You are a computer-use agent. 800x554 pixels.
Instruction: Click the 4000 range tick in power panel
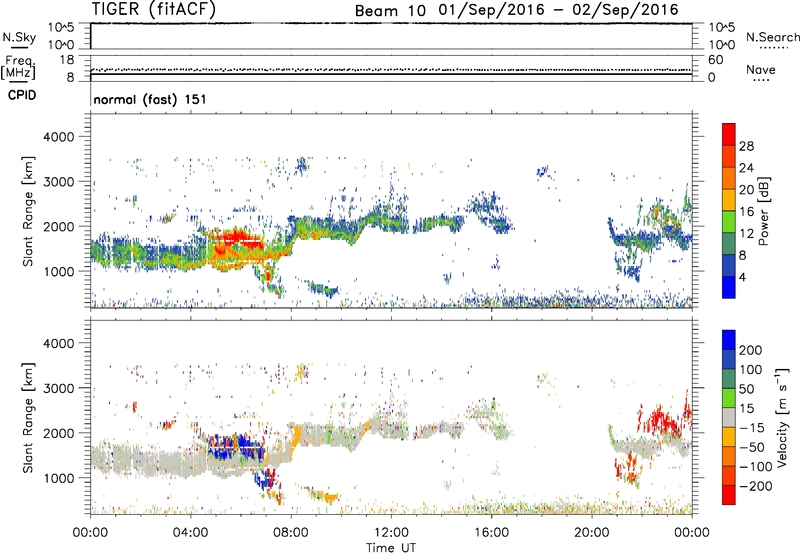(58, 137)
